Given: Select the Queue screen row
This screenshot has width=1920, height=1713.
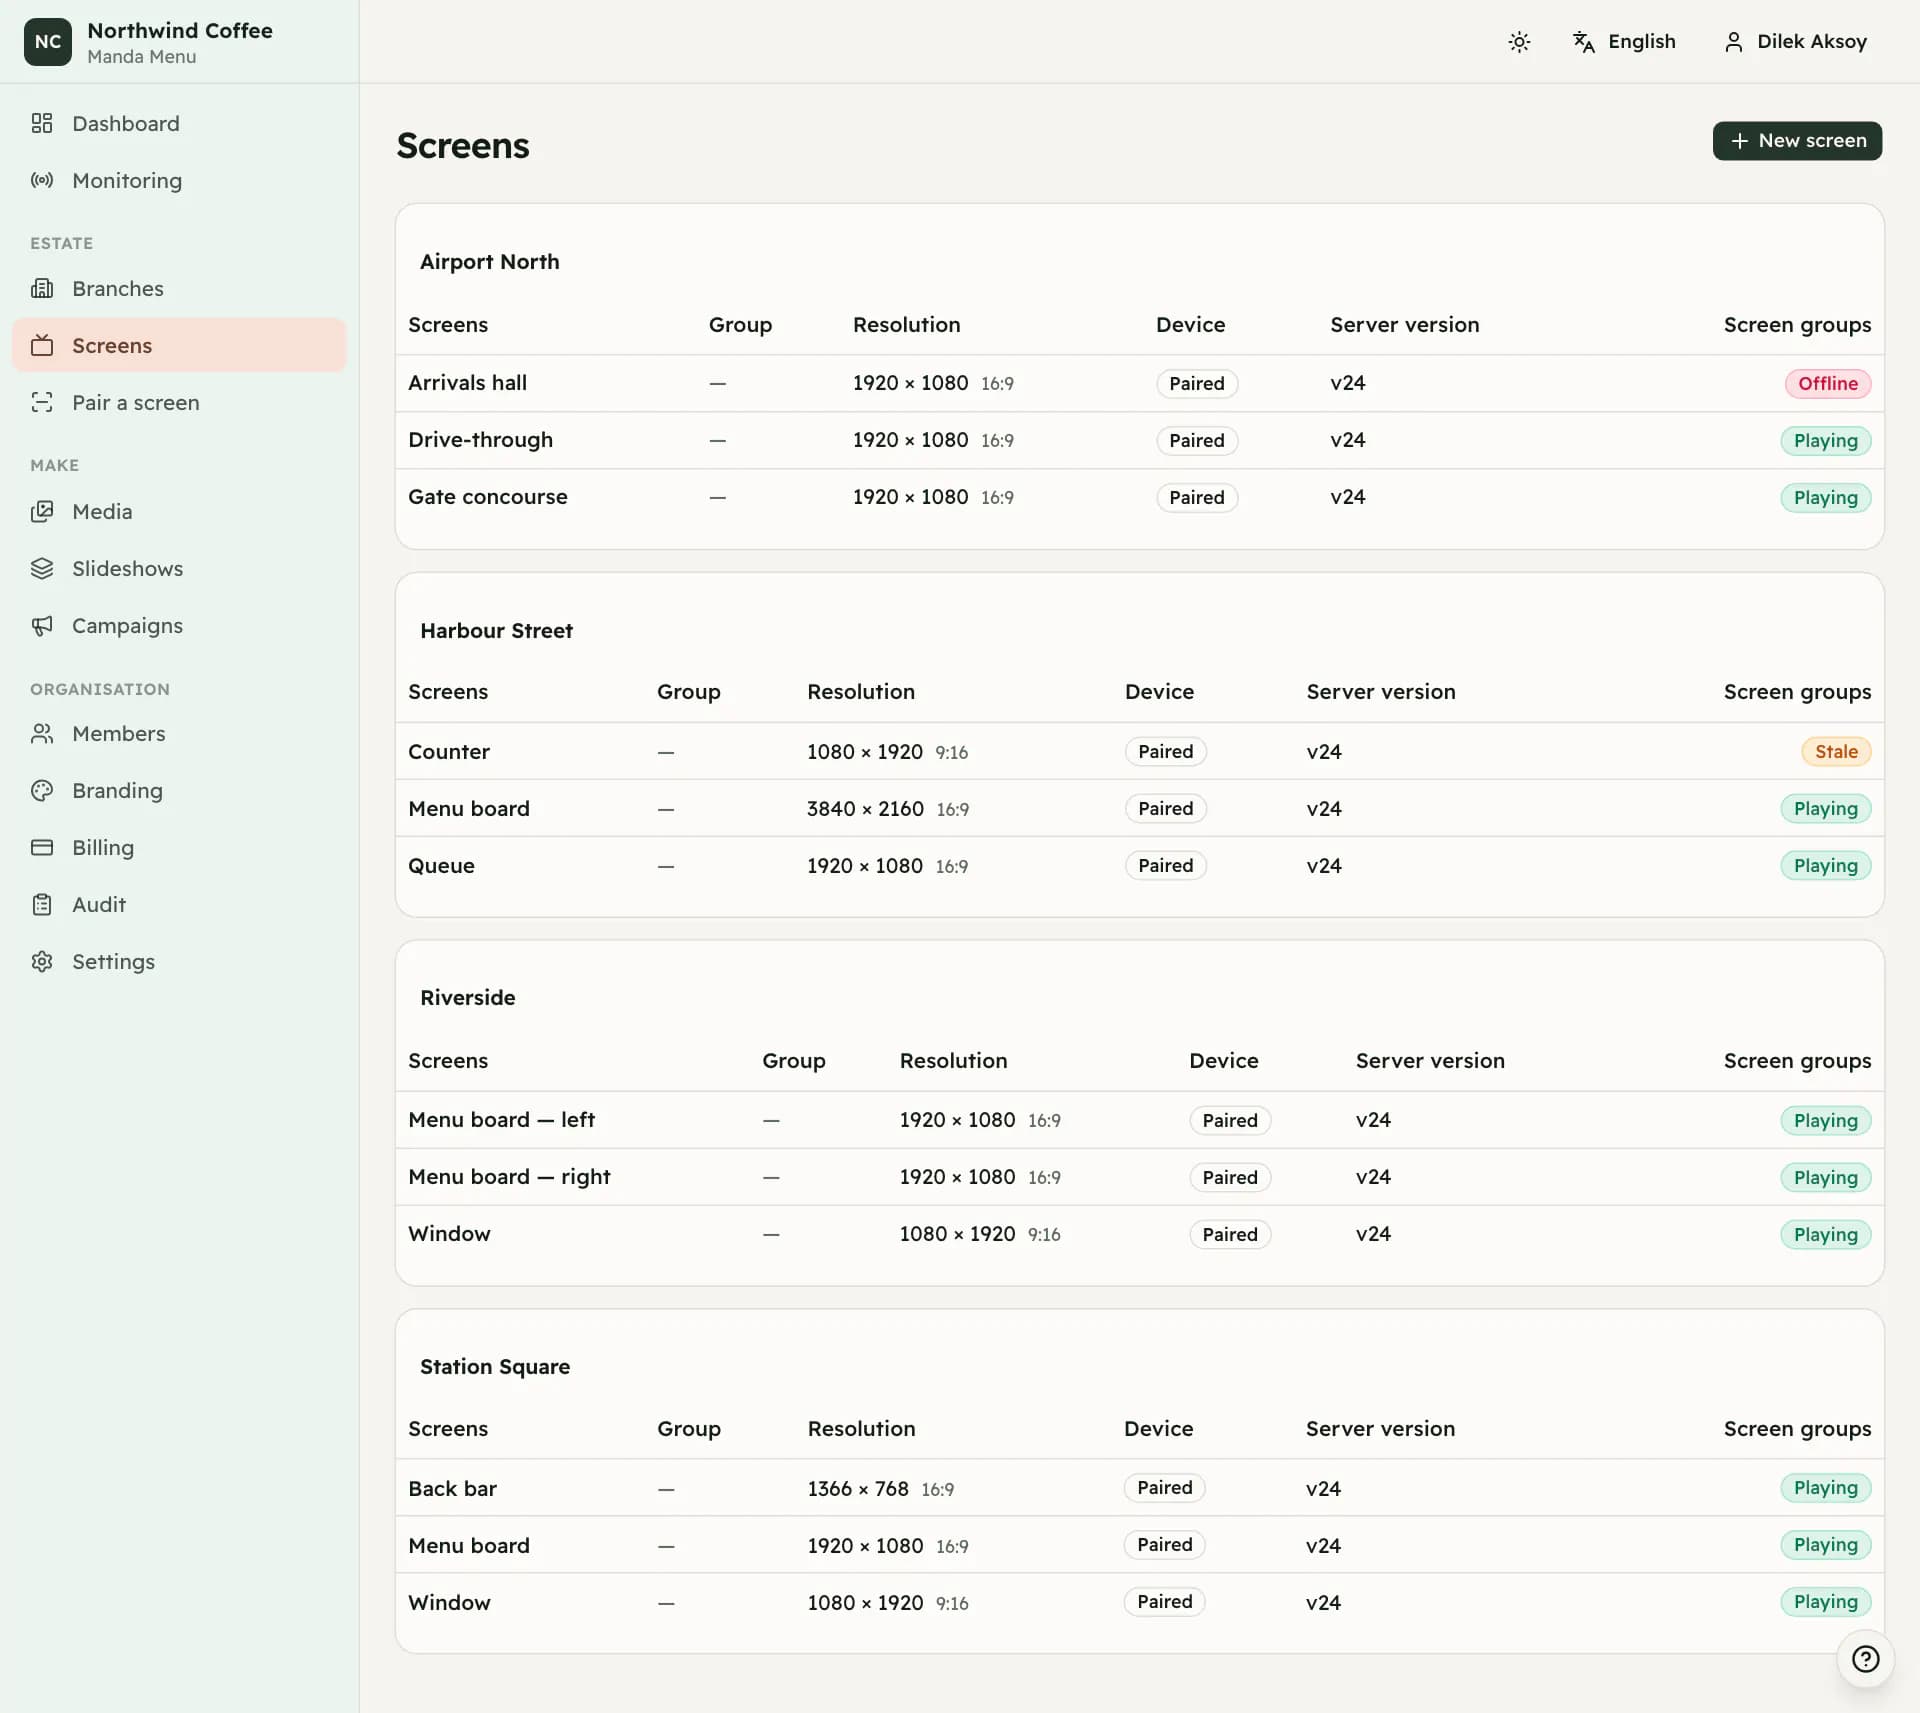Looking at the screenshot, I should point(1139,866).
